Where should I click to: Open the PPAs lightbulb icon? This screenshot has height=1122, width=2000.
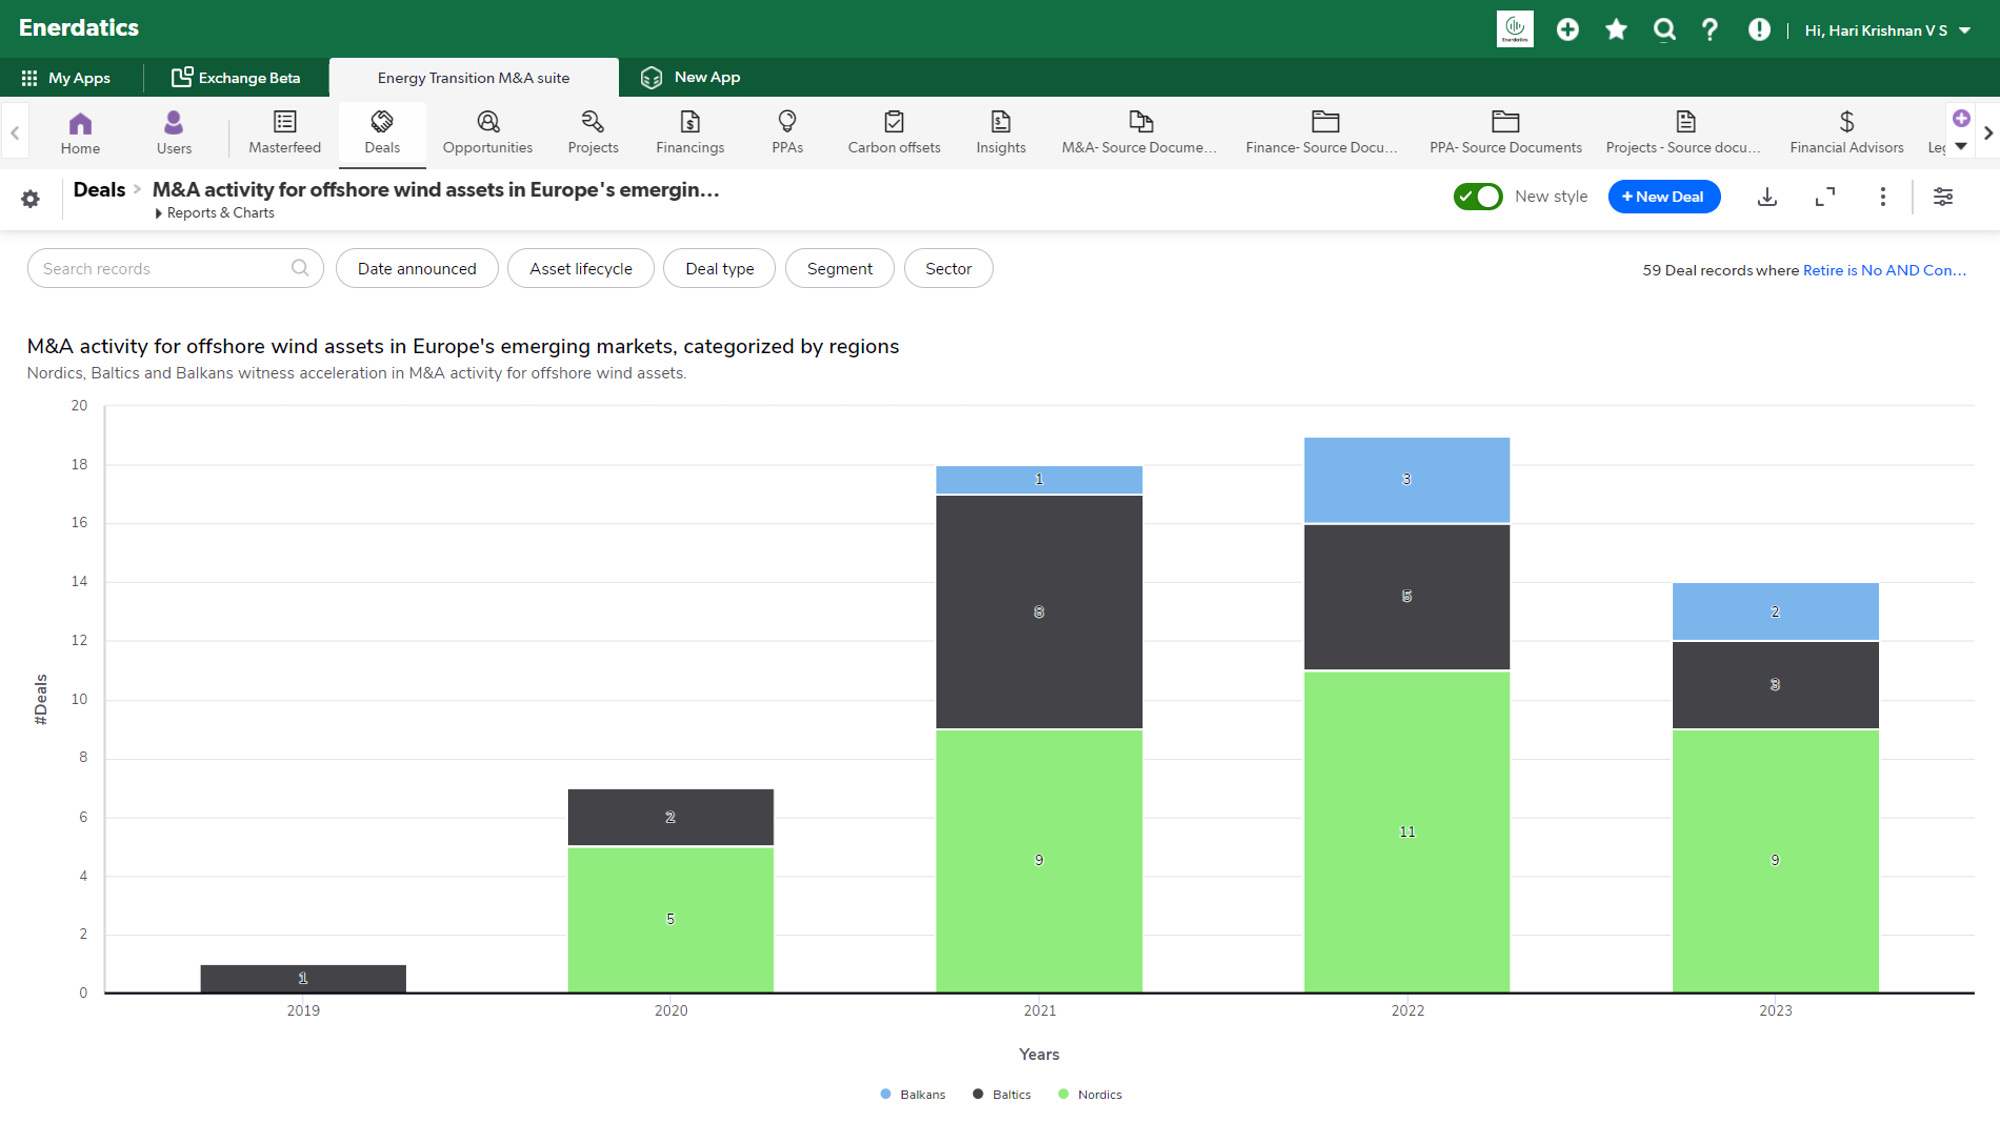coord(787,122)
